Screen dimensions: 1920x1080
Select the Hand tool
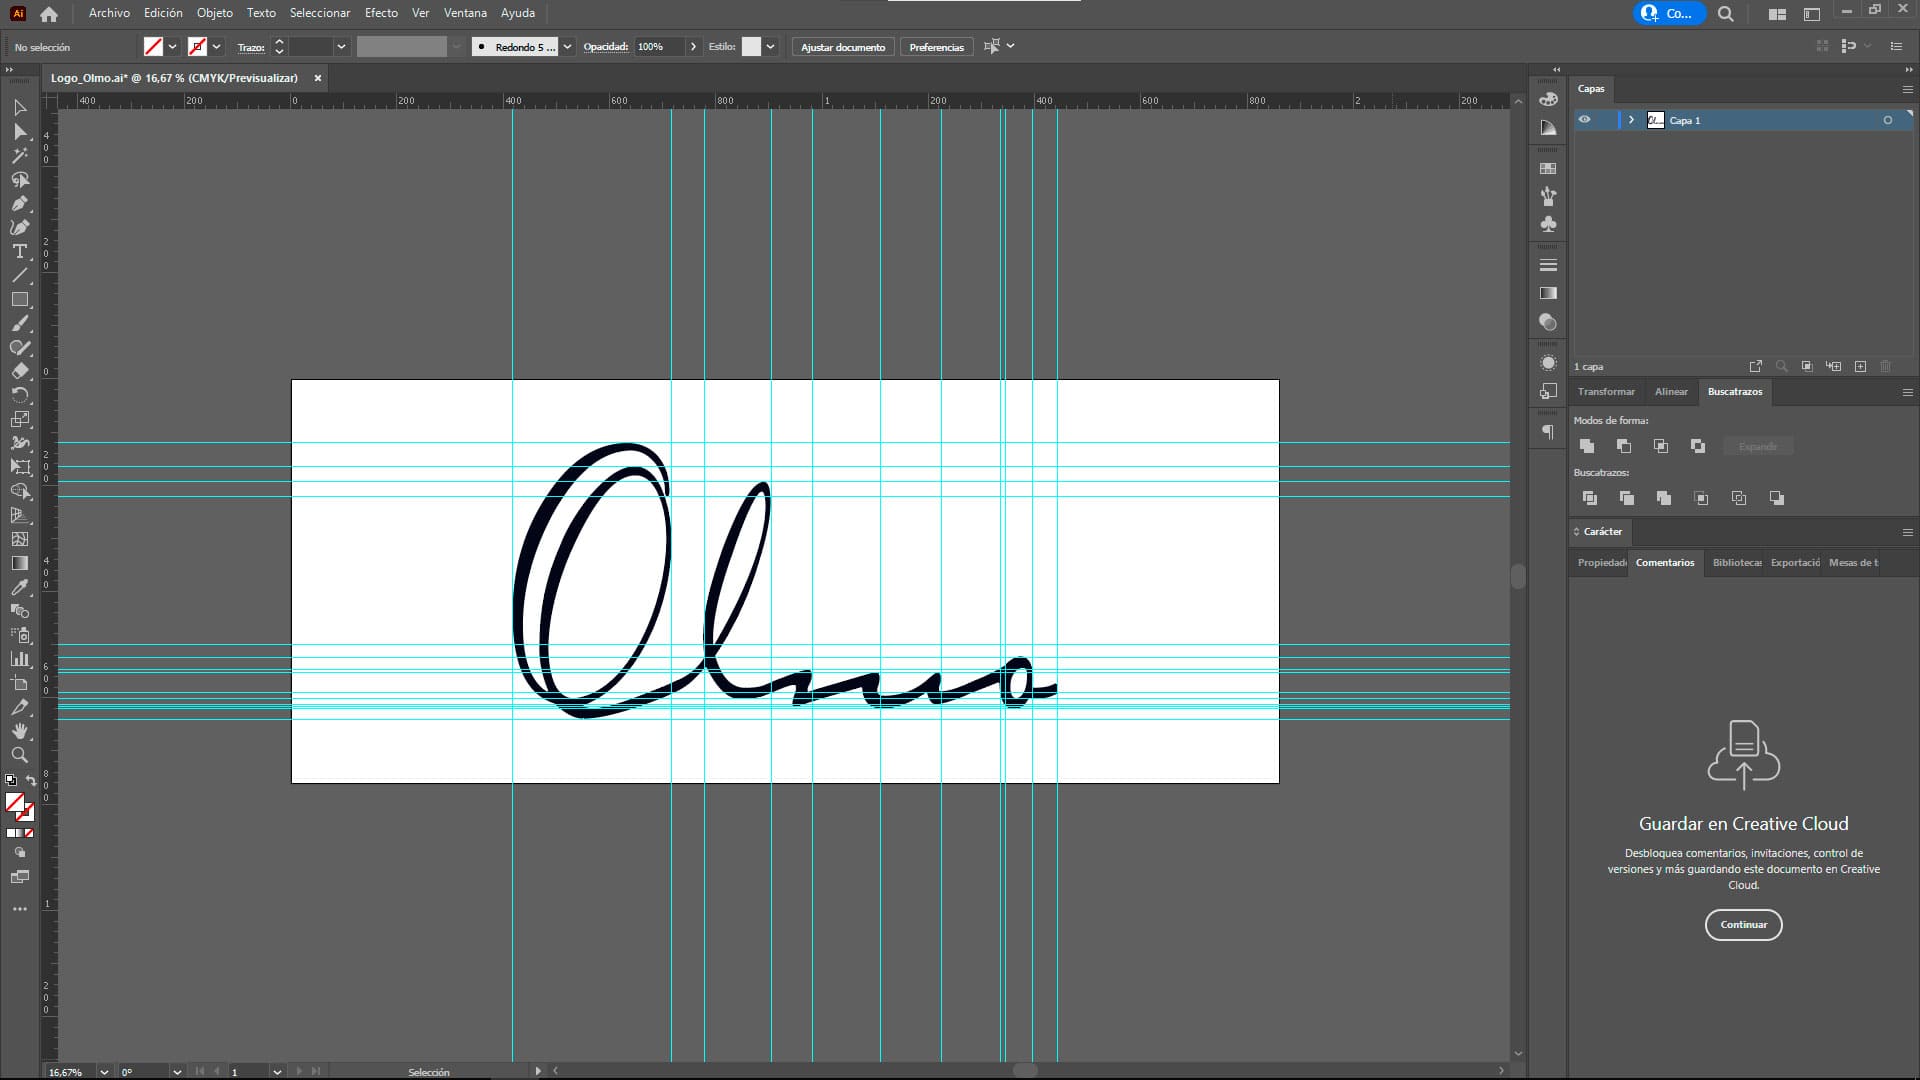tap(19, 731)
